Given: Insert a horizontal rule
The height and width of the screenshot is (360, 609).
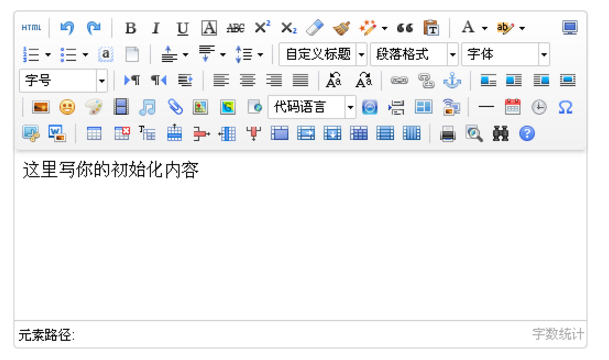Looking at the screenshot, I should click(486, 107).
